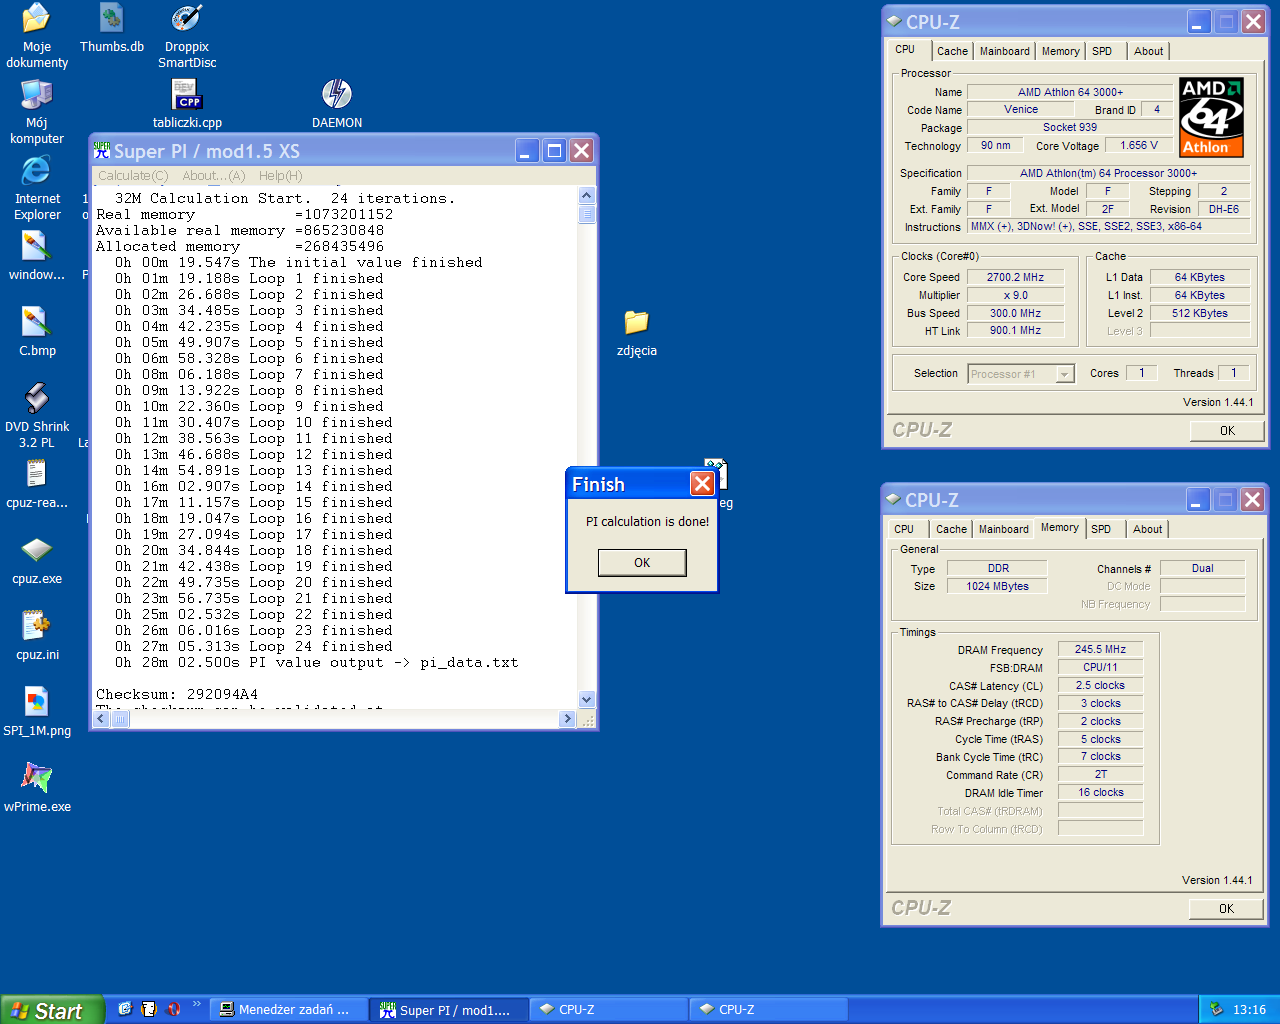Click Core Speed value 2700.2 MHz

[x=1015, y=277]
